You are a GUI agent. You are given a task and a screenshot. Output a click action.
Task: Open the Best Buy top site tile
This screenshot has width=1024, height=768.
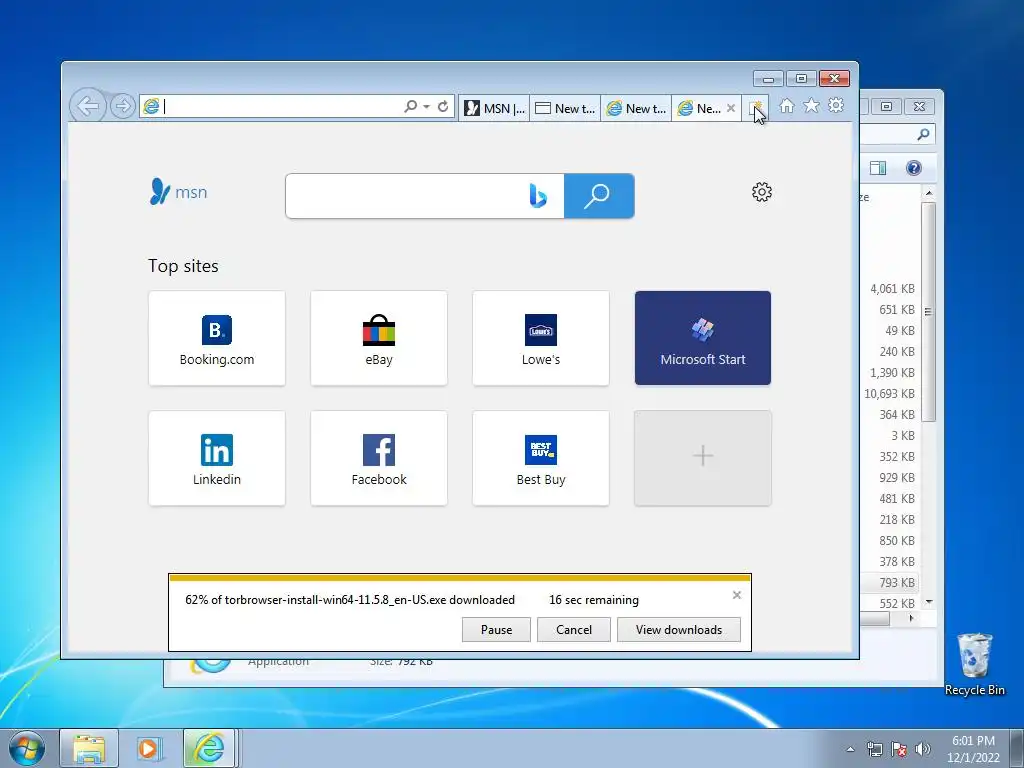pos(541,458)
